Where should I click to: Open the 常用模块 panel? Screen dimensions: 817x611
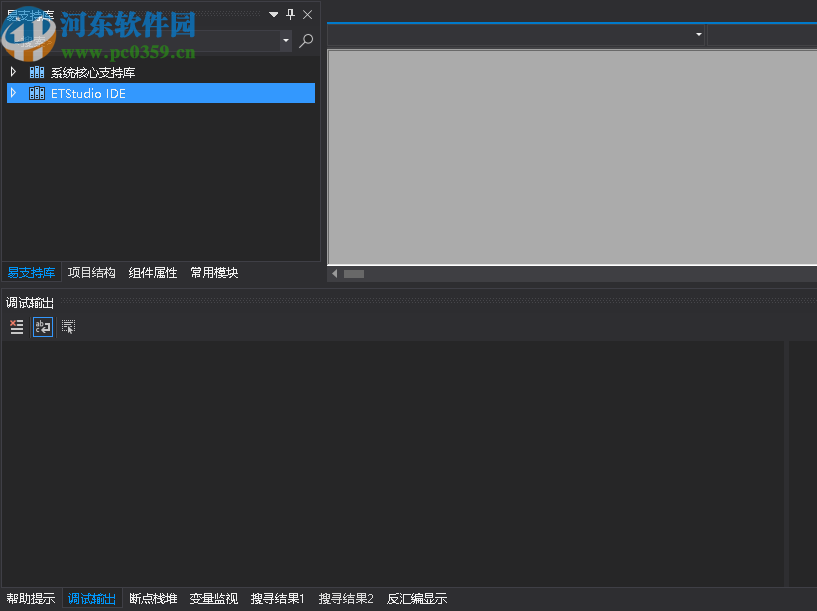click(x=214, y=272)
